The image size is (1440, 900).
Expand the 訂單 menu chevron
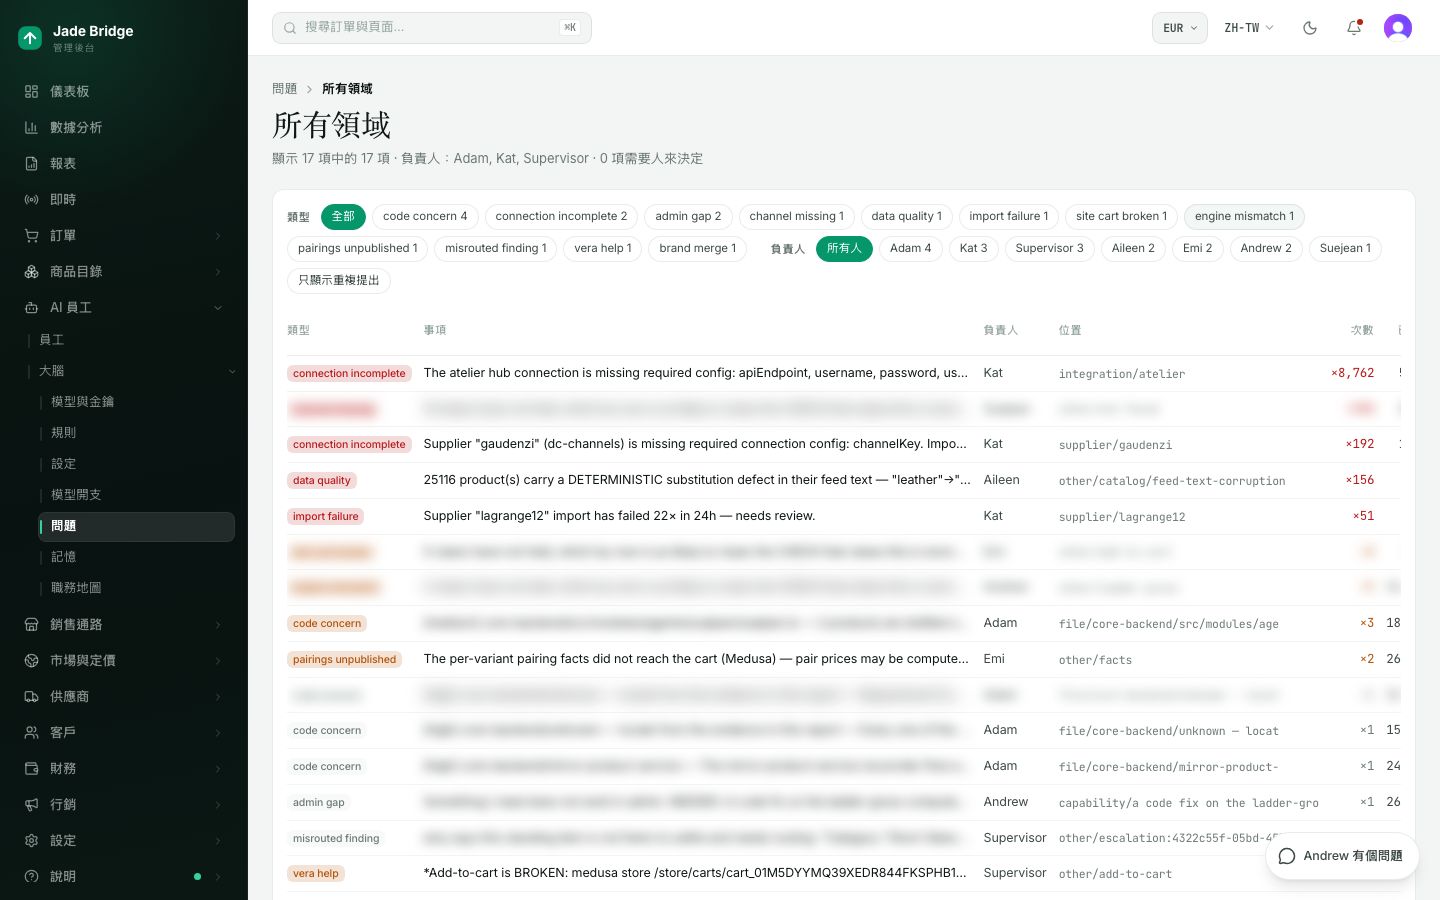[x=218, y=236]
